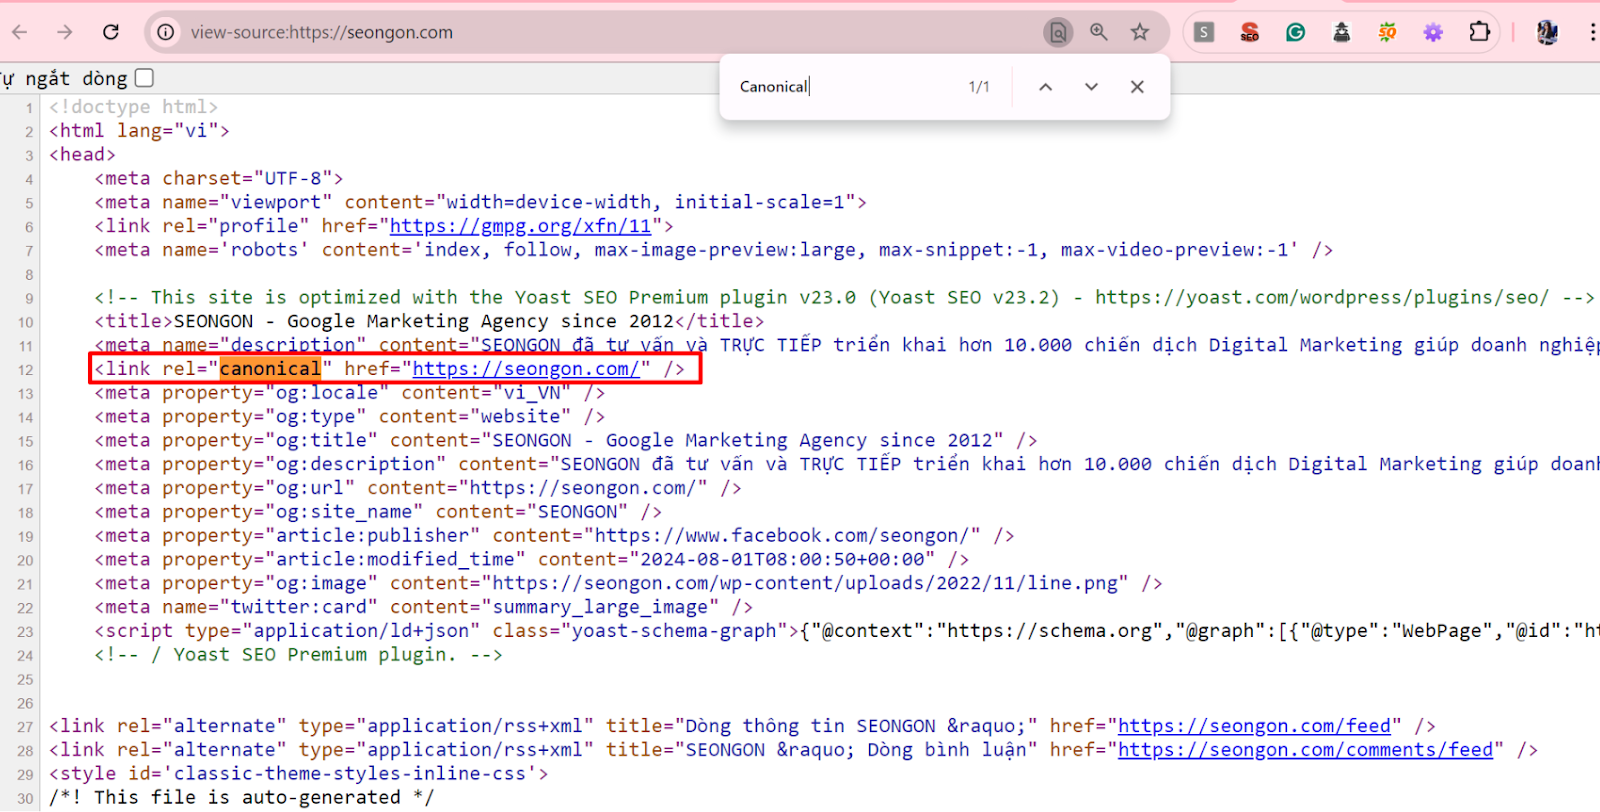Image resolution: width=1600 pixels, height=812 pixels.
Task: Jump to previous find result
Action: click(x=1046, y=87)
